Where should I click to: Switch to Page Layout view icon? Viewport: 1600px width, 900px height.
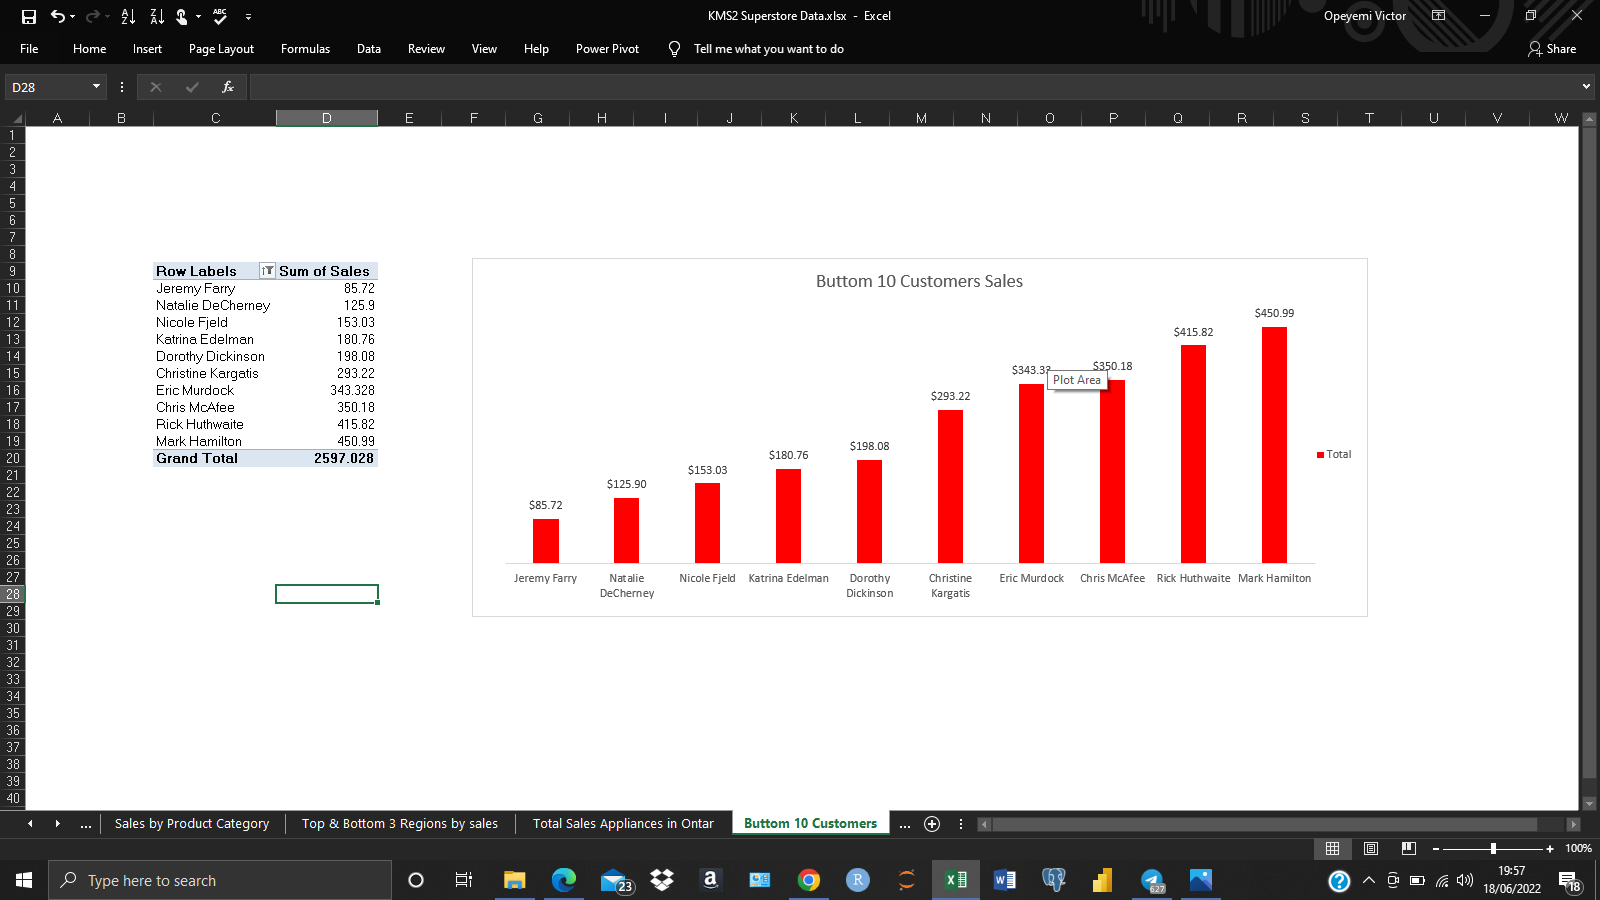1369,848
